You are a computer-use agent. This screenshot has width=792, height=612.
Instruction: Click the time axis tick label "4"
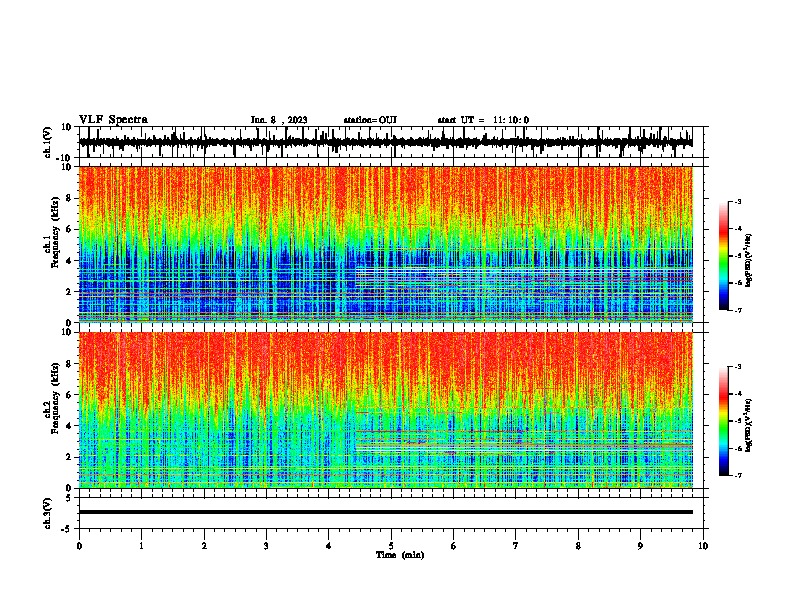click(x=329, y=546)
